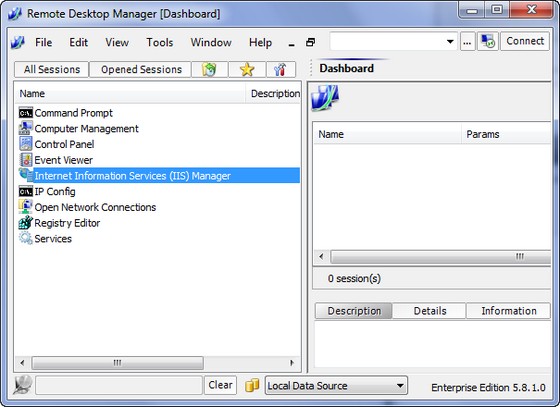Open the Local Data Source dropdown
The height and width of the screenshot is (407, 560).
pos(336,386)
